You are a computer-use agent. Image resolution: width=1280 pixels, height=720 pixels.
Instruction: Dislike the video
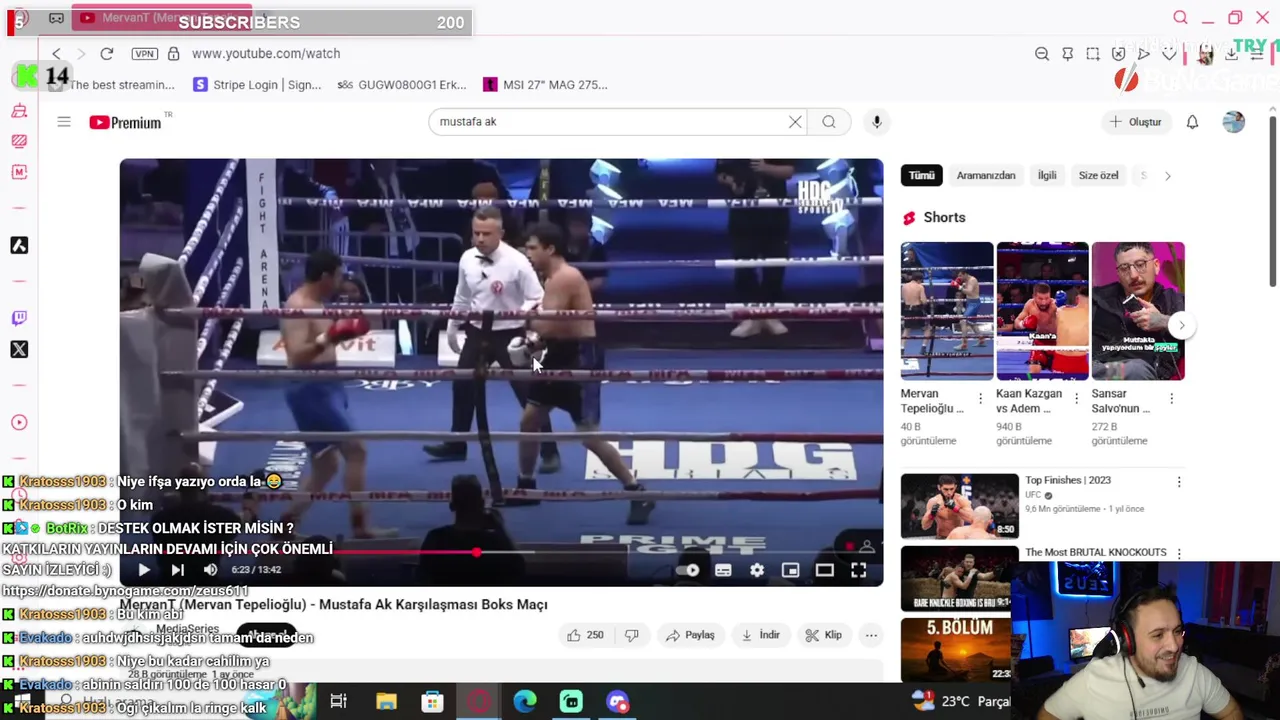point(631,635)
